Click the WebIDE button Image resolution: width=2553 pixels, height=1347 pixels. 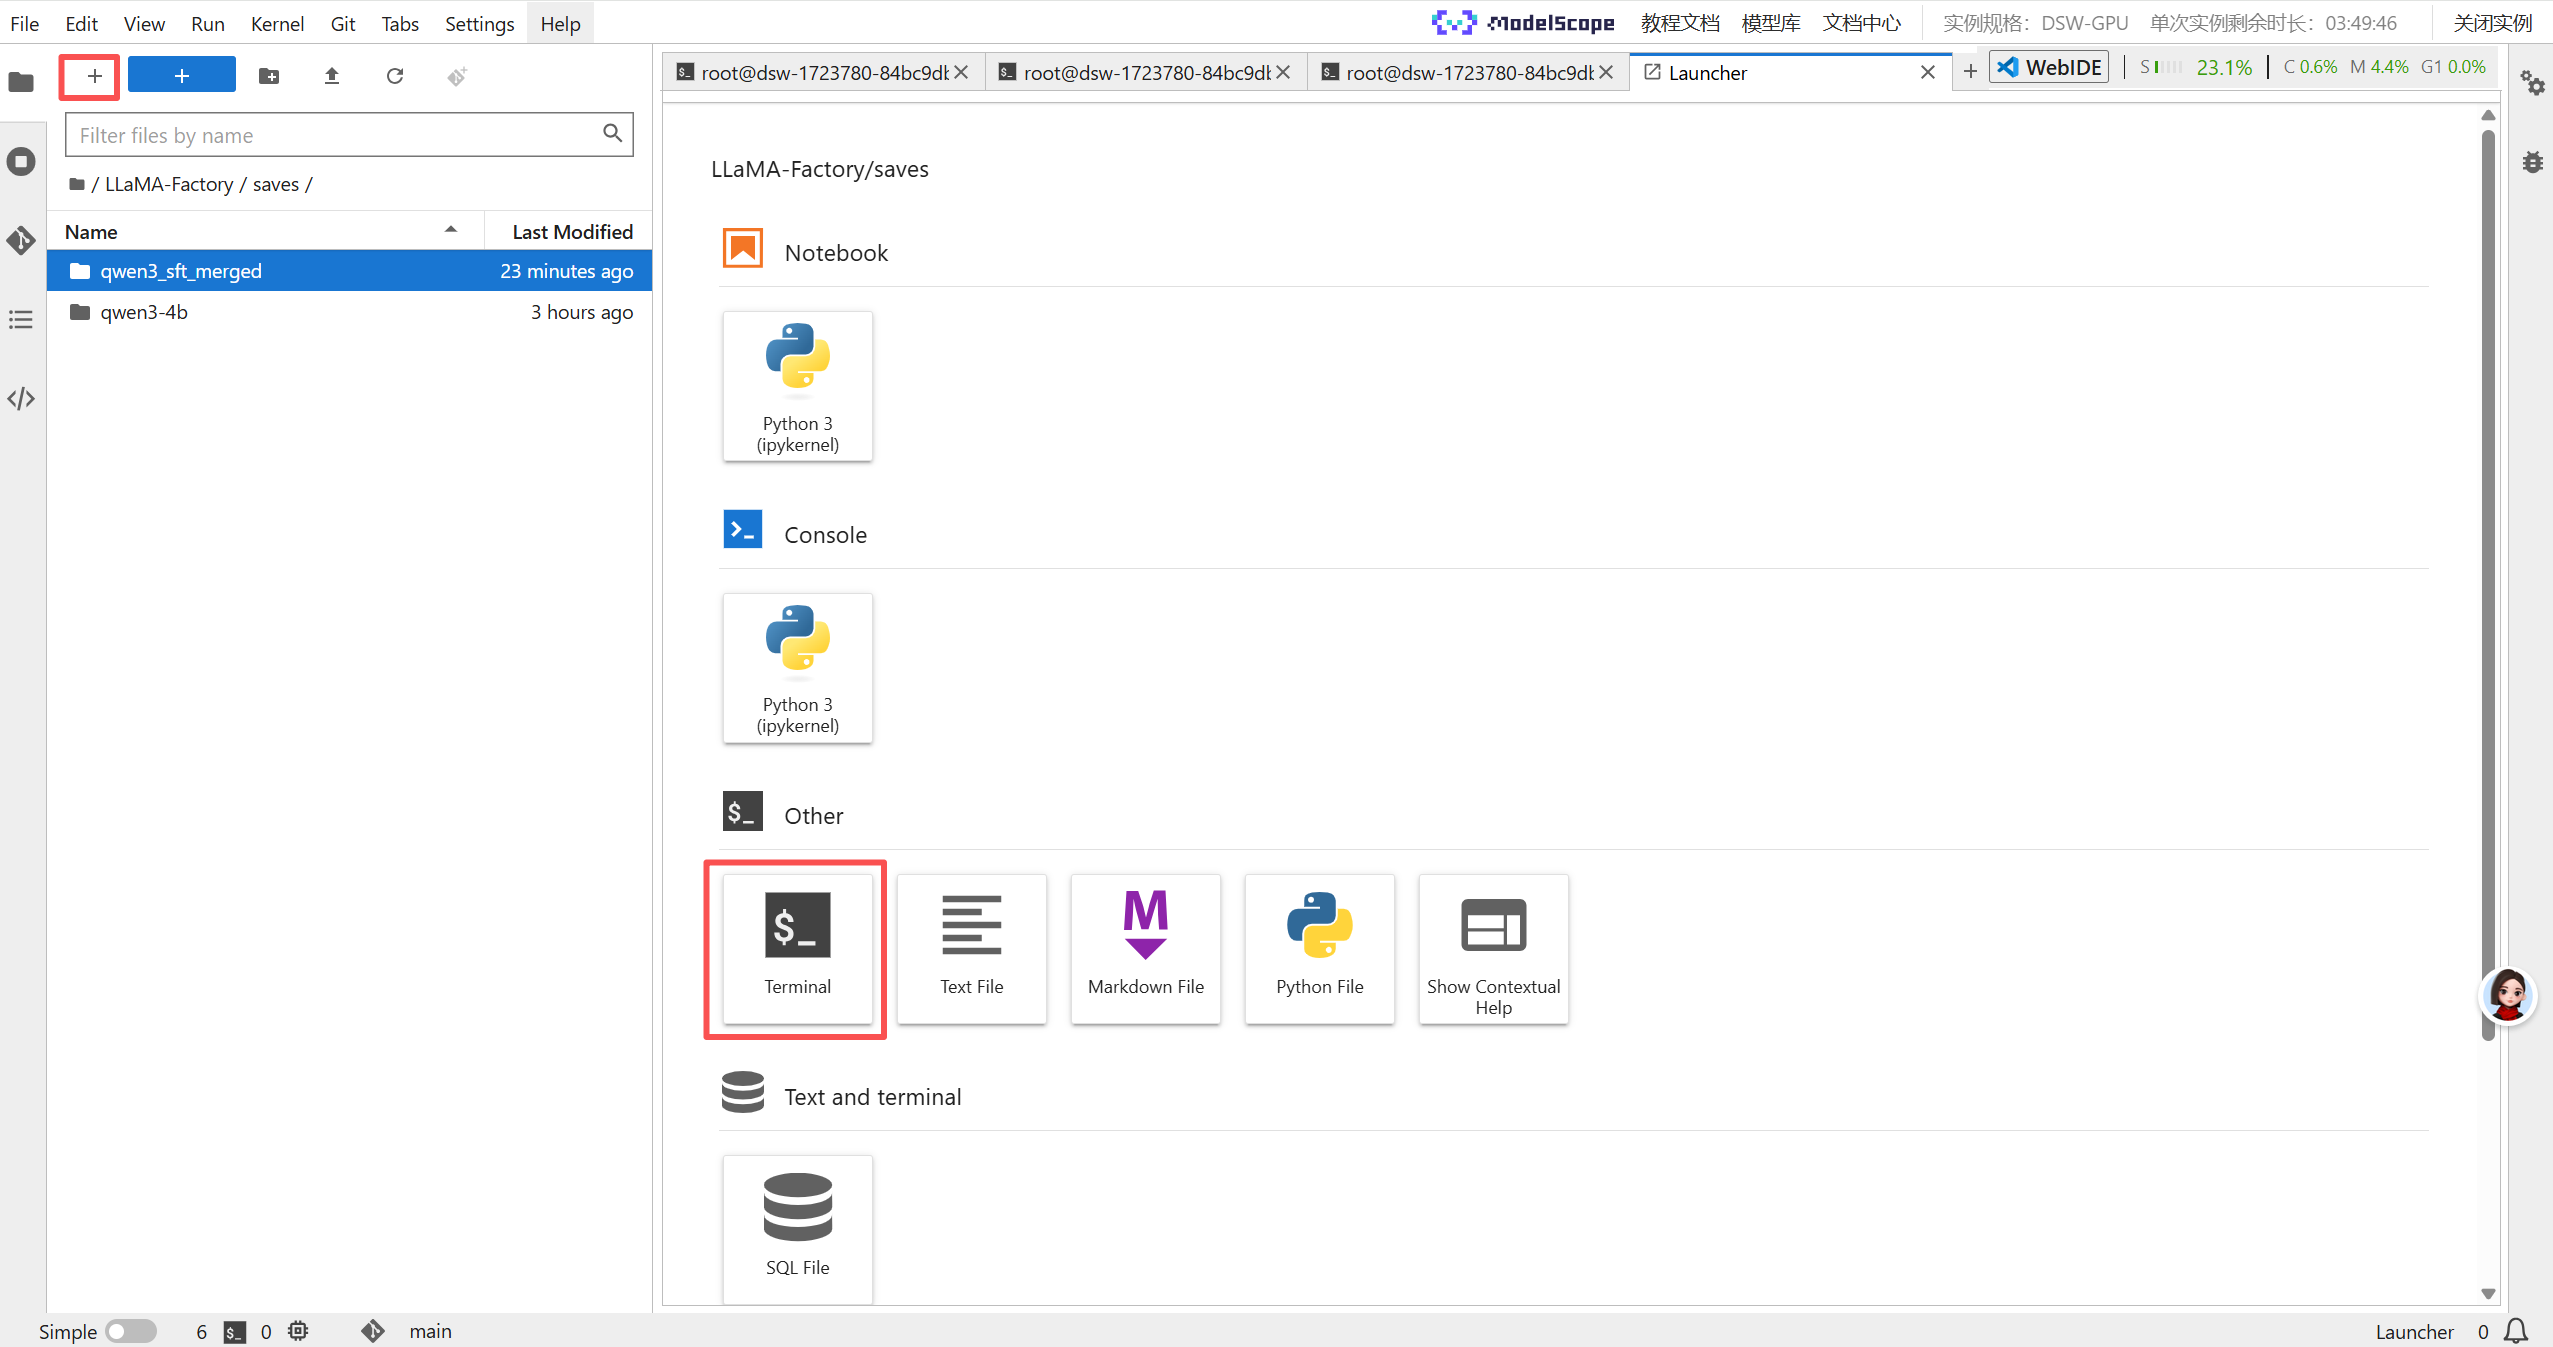pyautogui.click(x=2050, y=67)
